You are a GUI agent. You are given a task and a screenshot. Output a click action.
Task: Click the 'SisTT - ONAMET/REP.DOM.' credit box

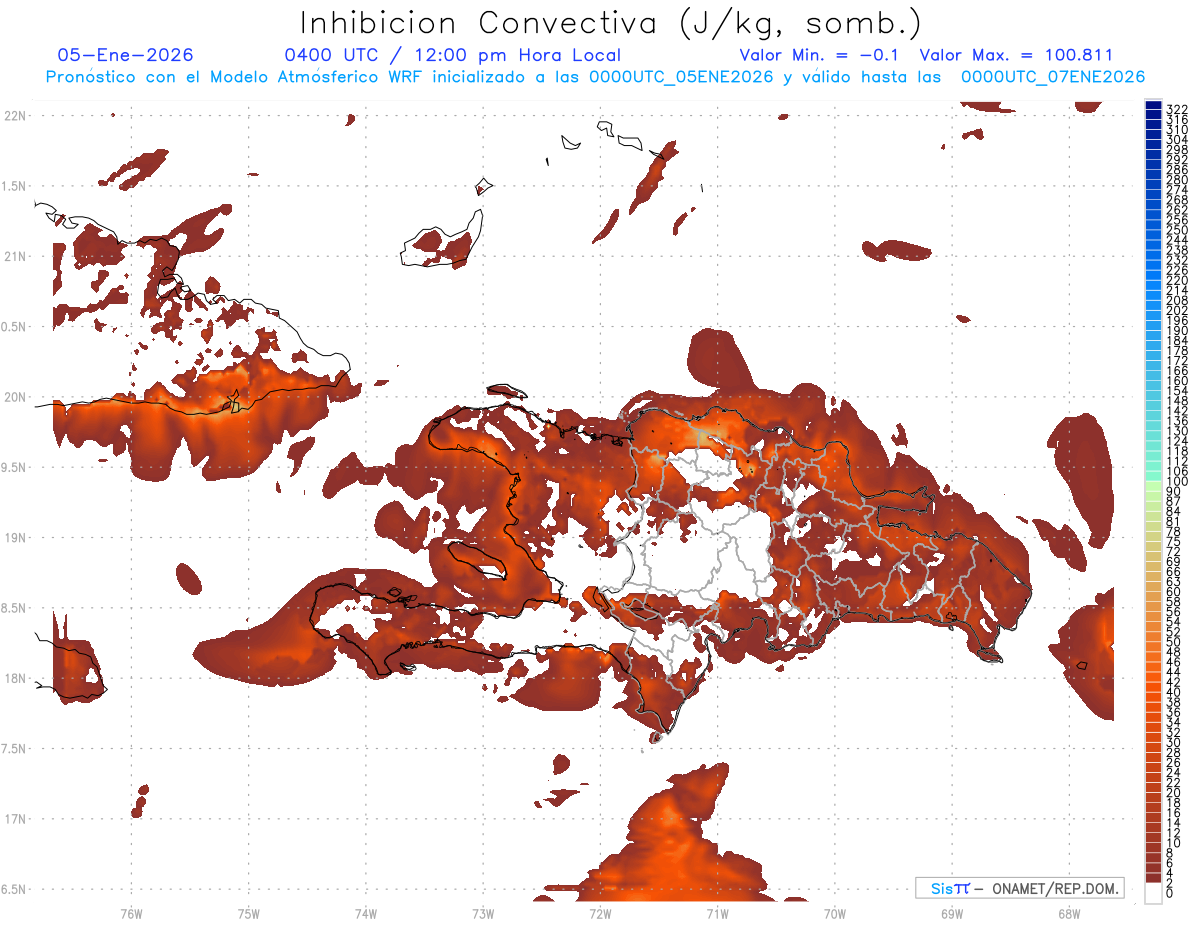point(1020,888)
